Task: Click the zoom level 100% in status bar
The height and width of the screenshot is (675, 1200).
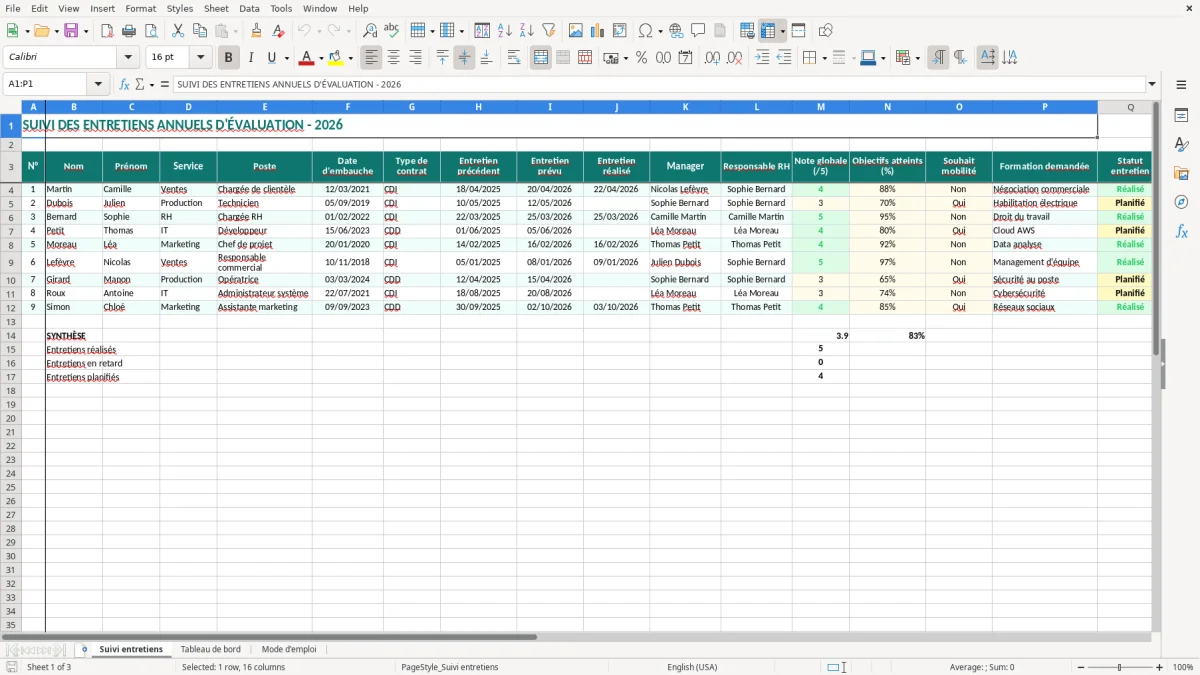Action: click(x=1183, y=667)
